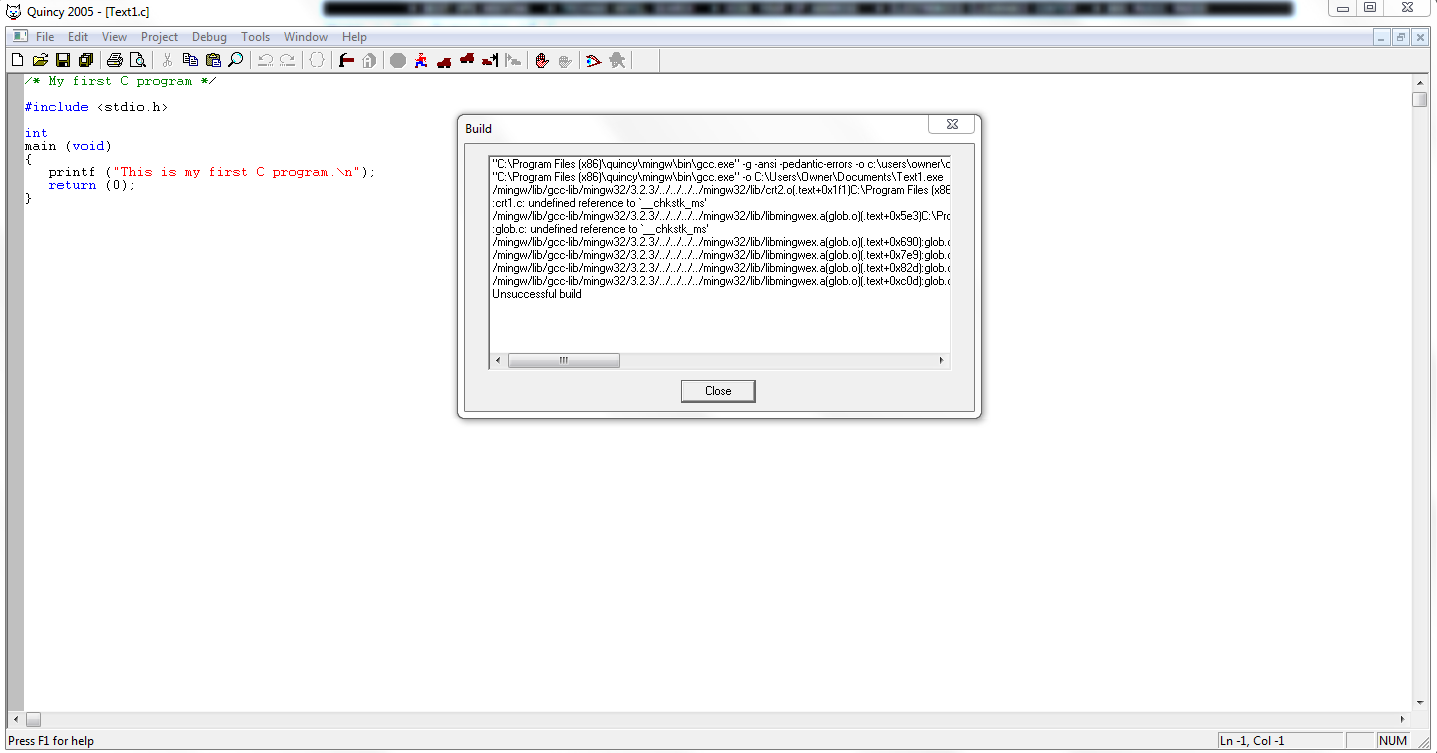Click the Paste clipboard icon
1437x753 pixels.
tap(213, 60)
